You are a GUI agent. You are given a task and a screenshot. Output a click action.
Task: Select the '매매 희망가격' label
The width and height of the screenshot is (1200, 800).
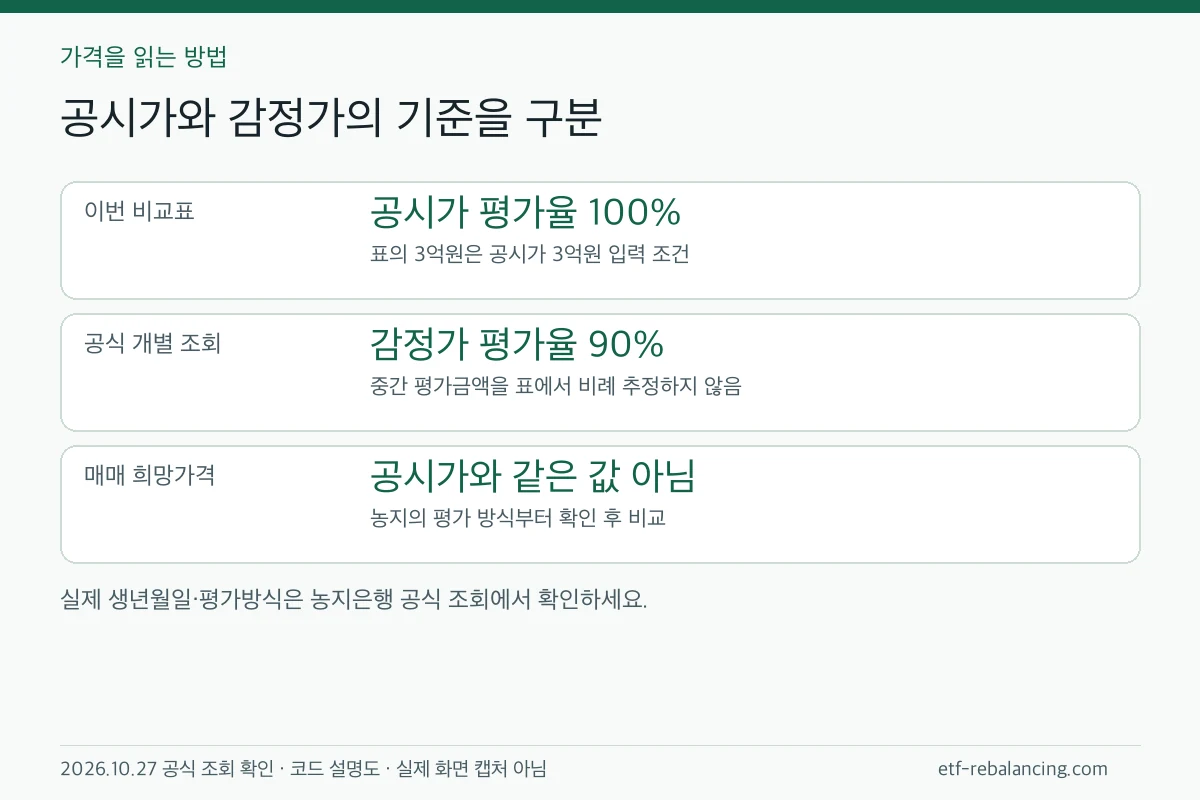[150, 475]
